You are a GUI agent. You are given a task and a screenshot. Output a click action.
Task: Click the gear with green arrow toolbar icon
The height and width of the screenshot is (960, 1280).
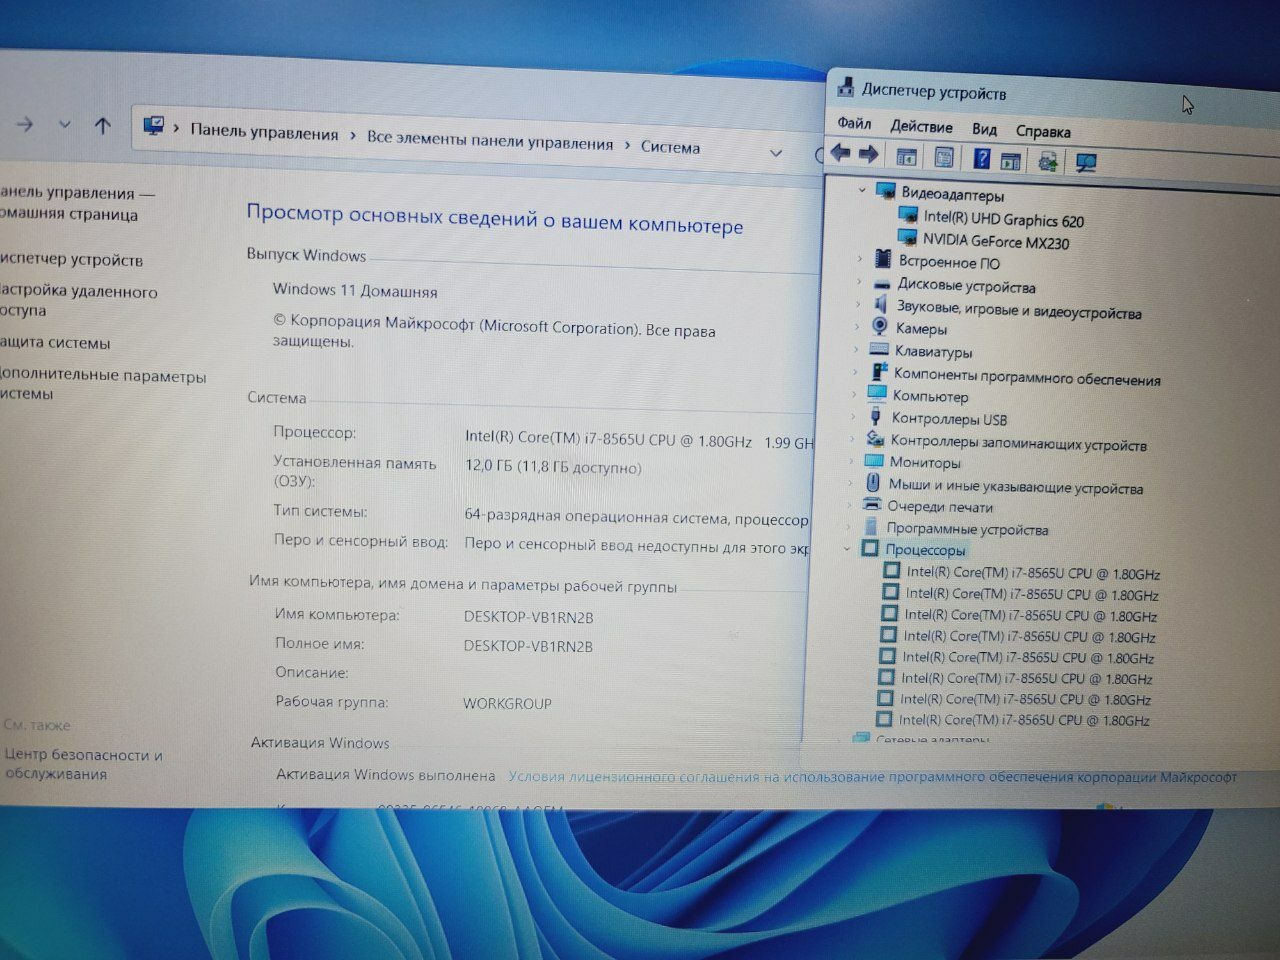pos(1048,161)
